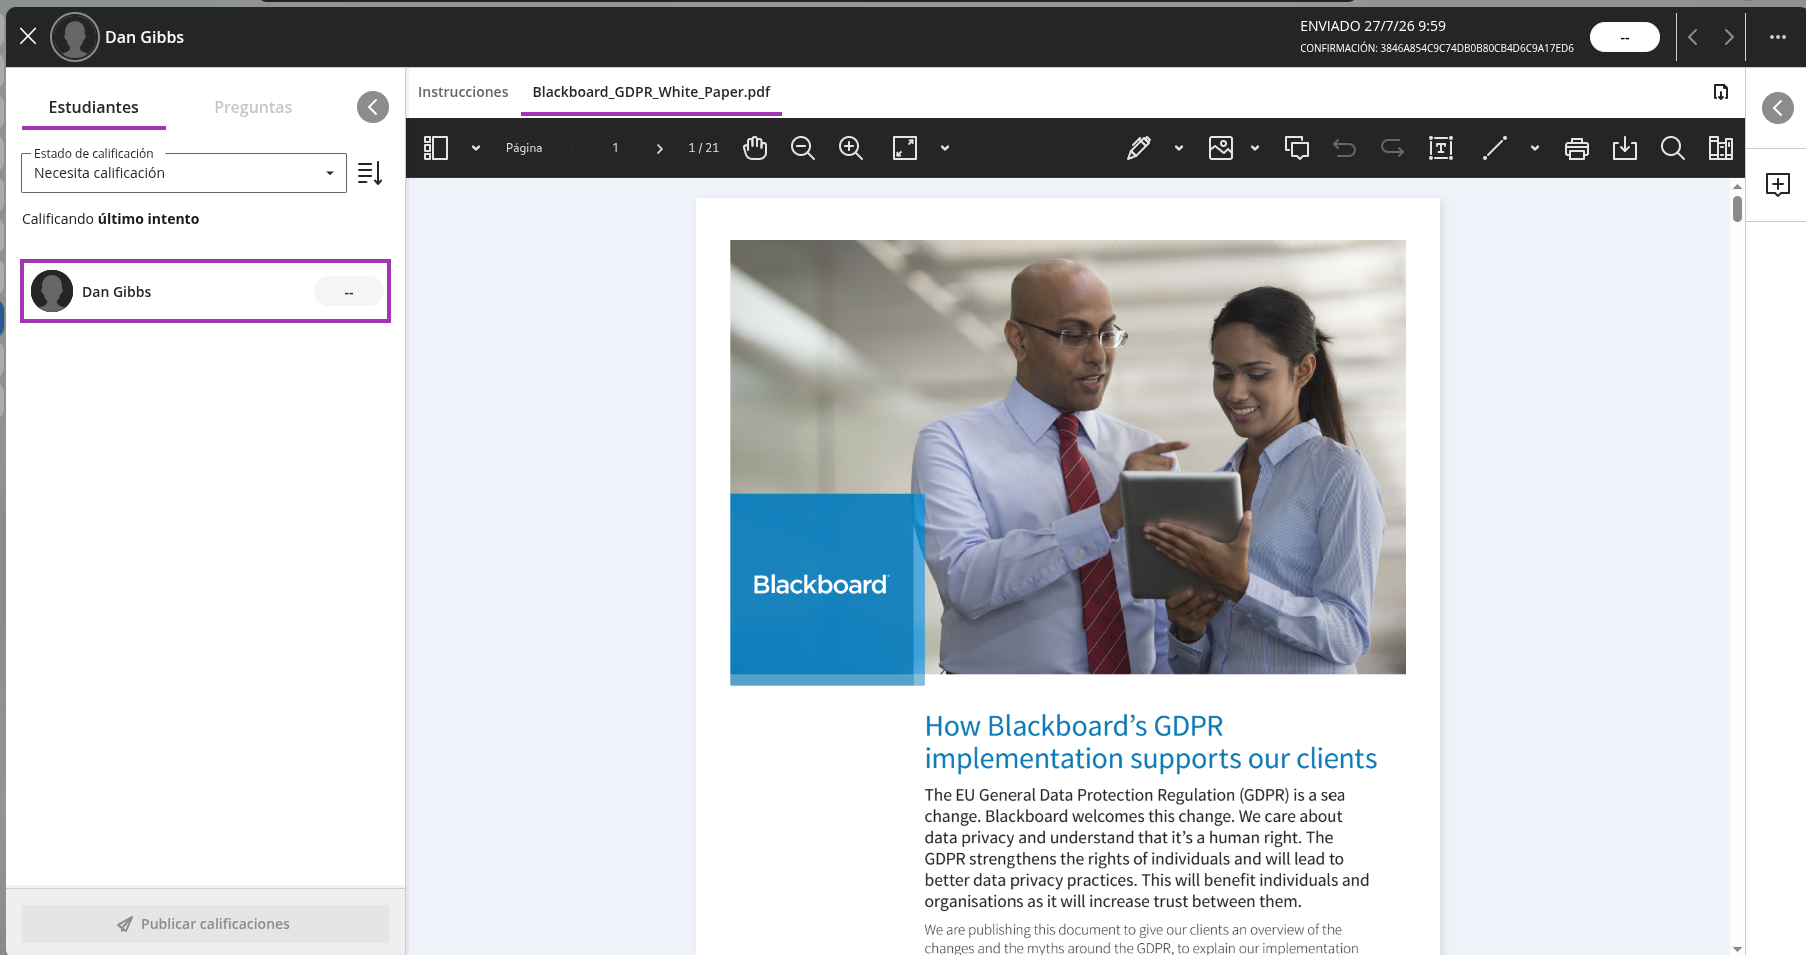Select the image stamp tool
Viewport: 1806px width, 955px height.
tap(1221, 148)
